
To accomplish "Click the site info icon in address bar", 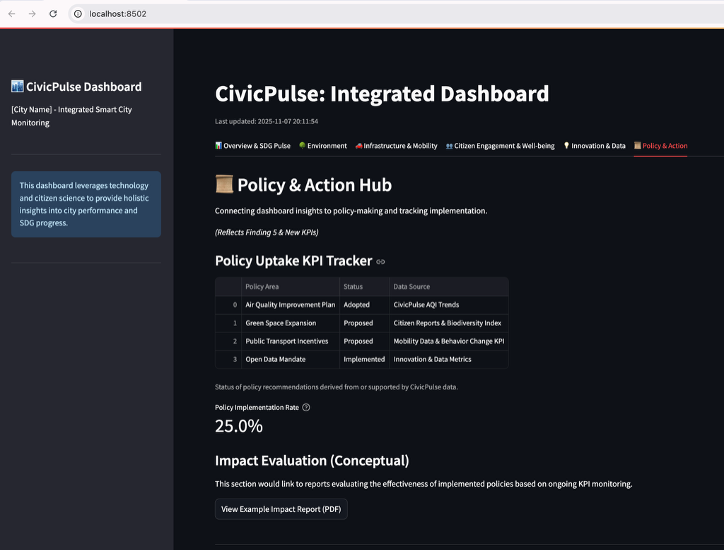I will pyautogui.click(x=78, y=14).
